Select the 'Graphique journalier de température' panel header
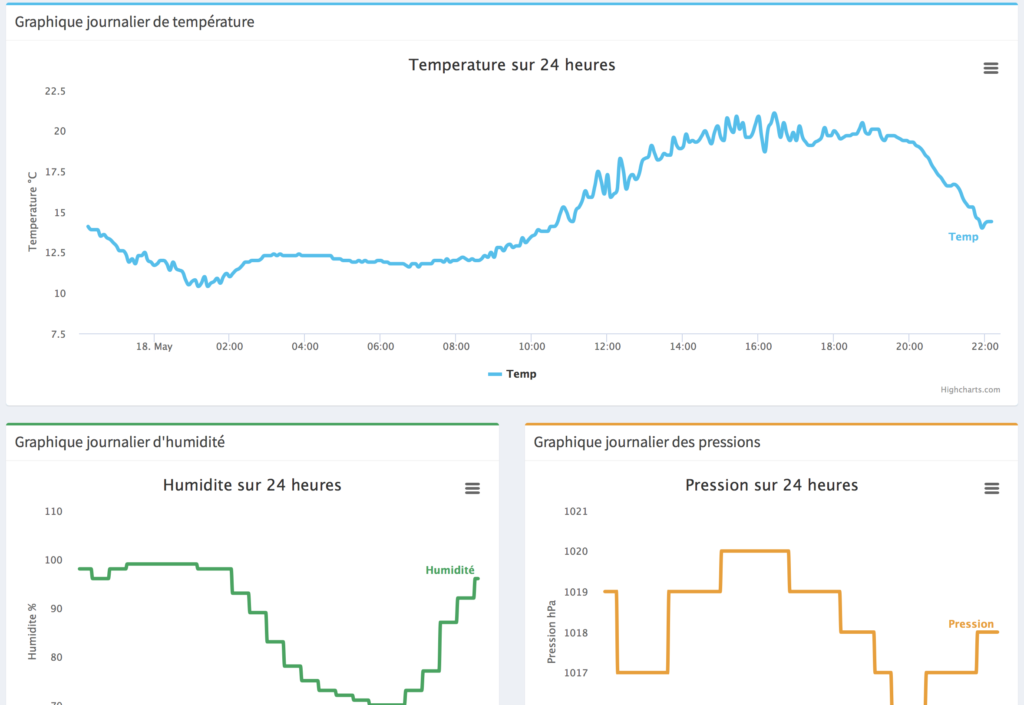Screen dimensions: 1024x705 click(x=134, y=22)
